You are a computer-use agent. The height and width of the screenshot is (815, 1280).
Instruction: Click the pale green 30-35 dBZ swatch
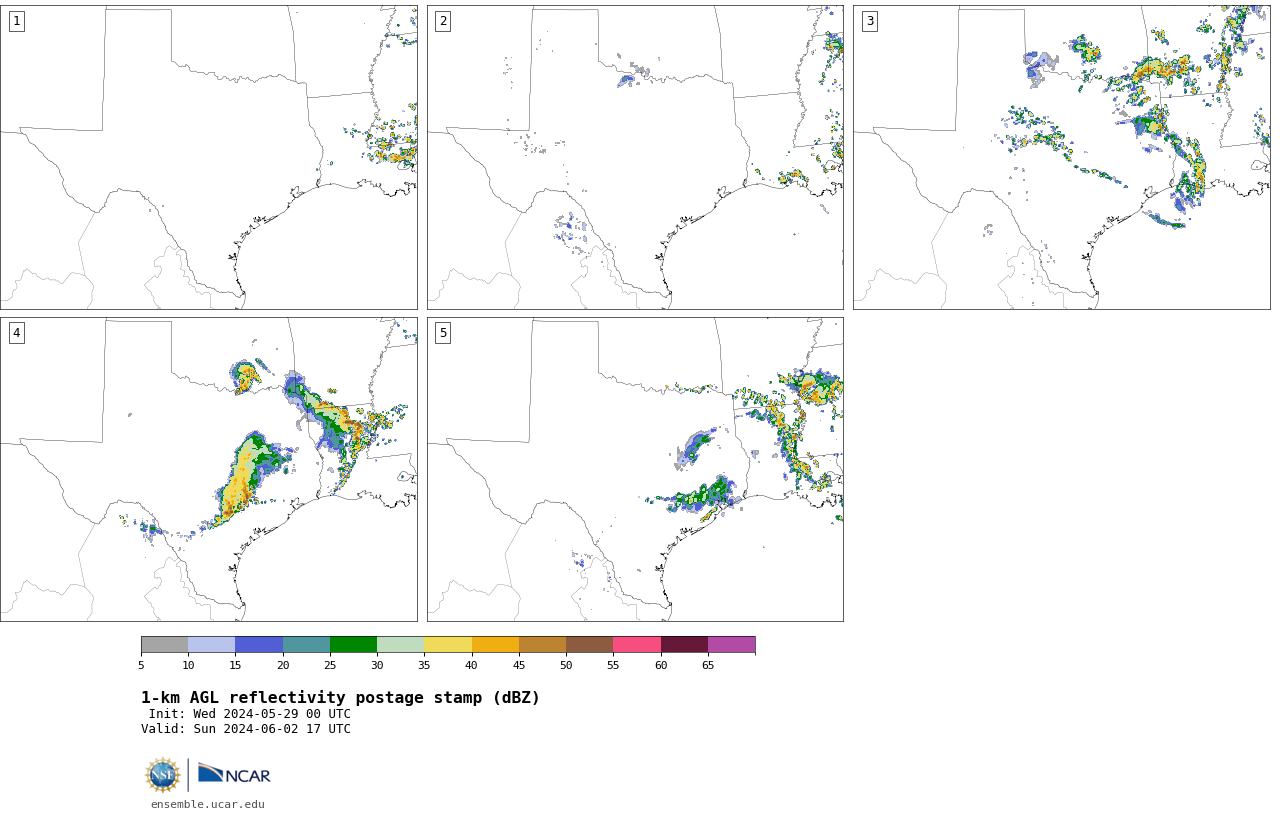[400, 644]
